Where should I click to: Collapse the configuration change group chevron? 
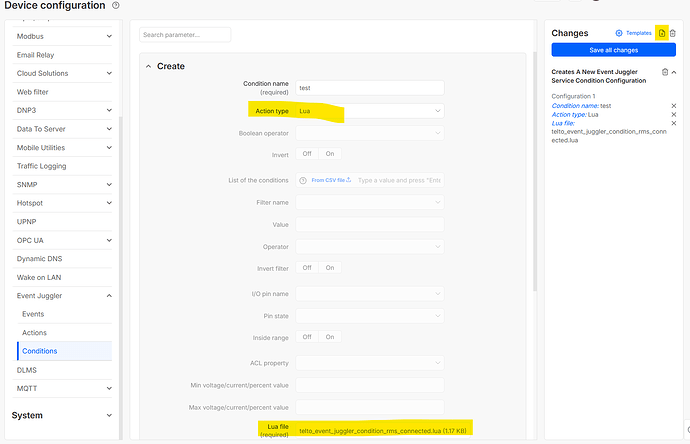click(674, 72)
